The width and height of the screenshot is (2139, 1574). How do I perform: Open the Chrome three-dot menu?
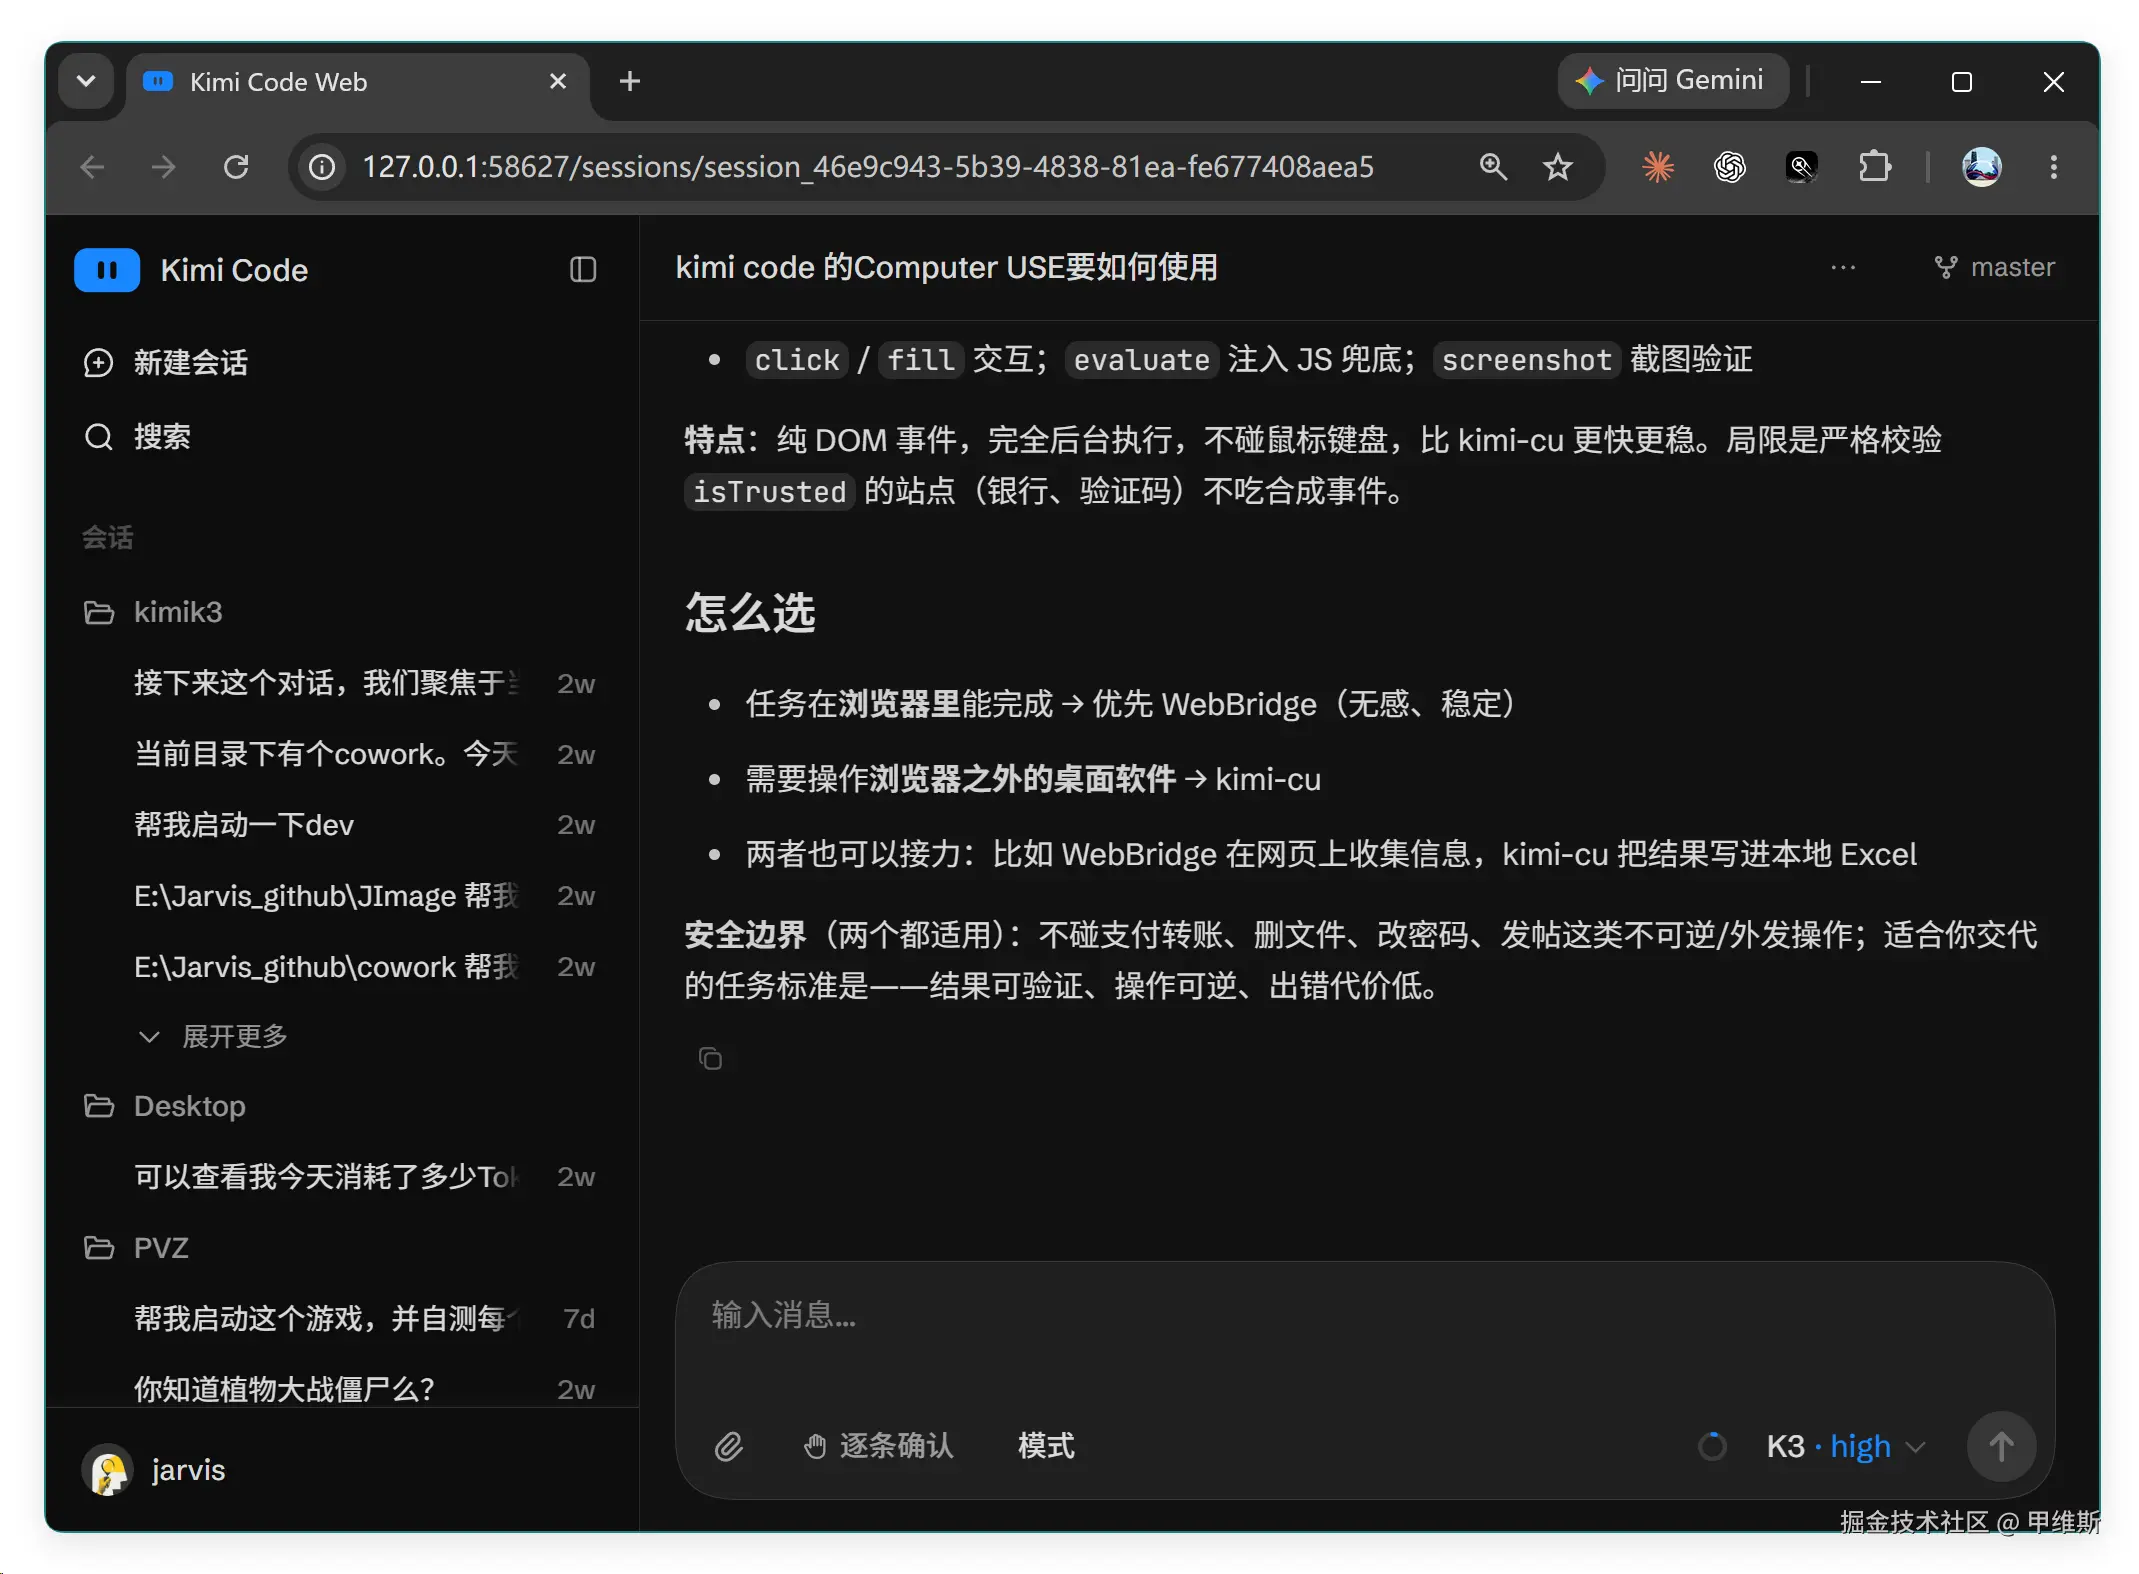2053,167
